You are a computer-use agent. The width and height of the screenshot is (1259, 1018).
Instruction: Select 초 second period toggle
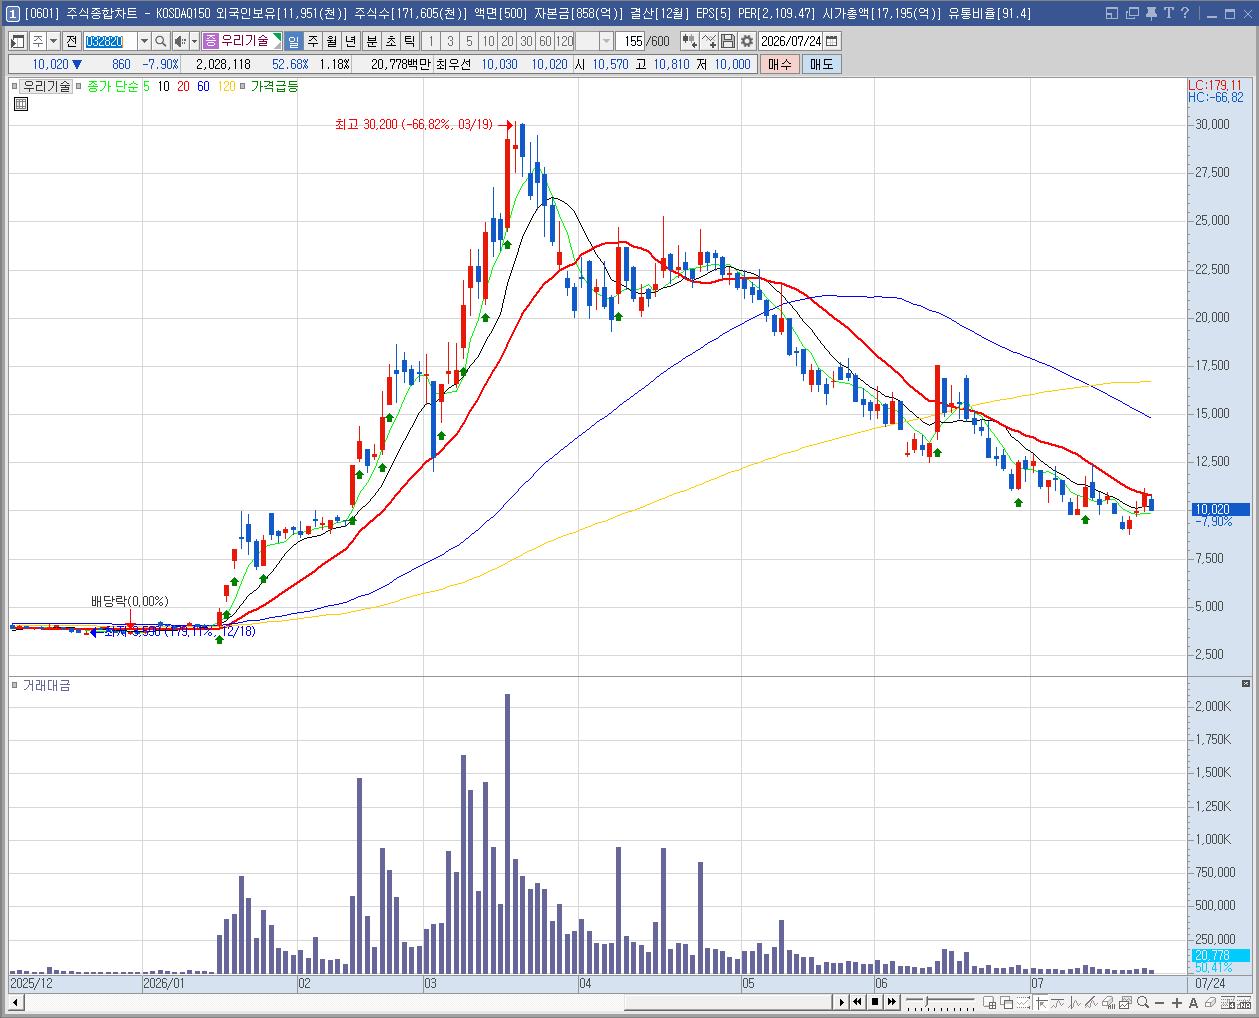click(x=390, y=41)
